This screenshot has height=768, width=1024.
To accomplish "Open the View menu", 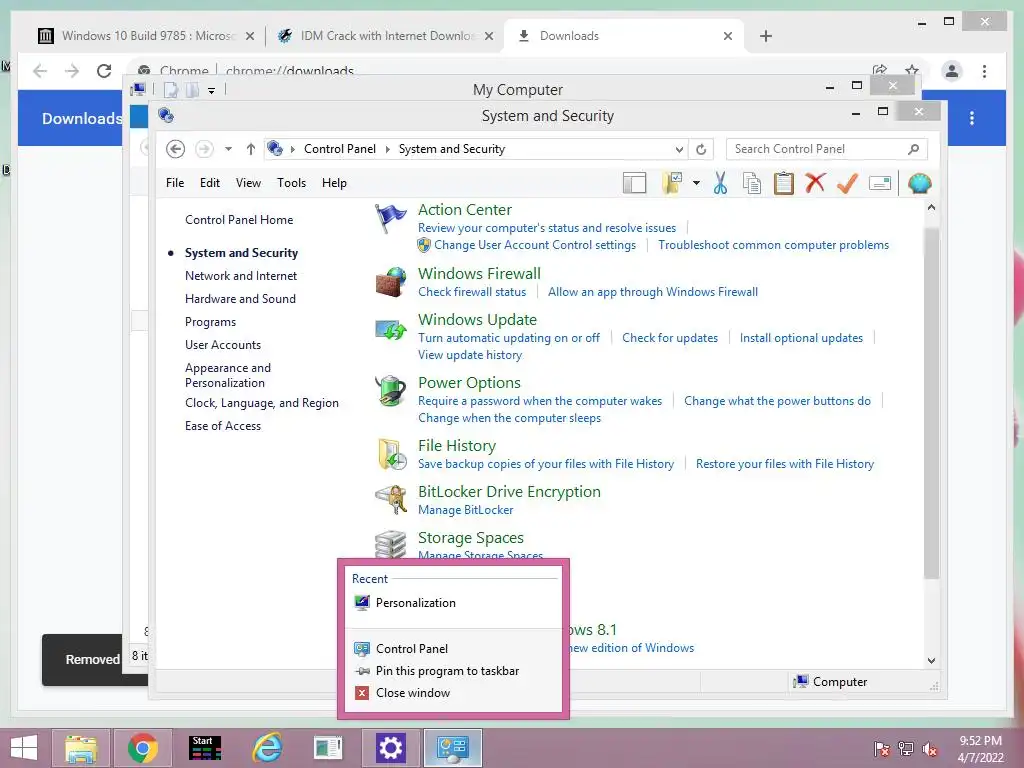I will [248, 183].
